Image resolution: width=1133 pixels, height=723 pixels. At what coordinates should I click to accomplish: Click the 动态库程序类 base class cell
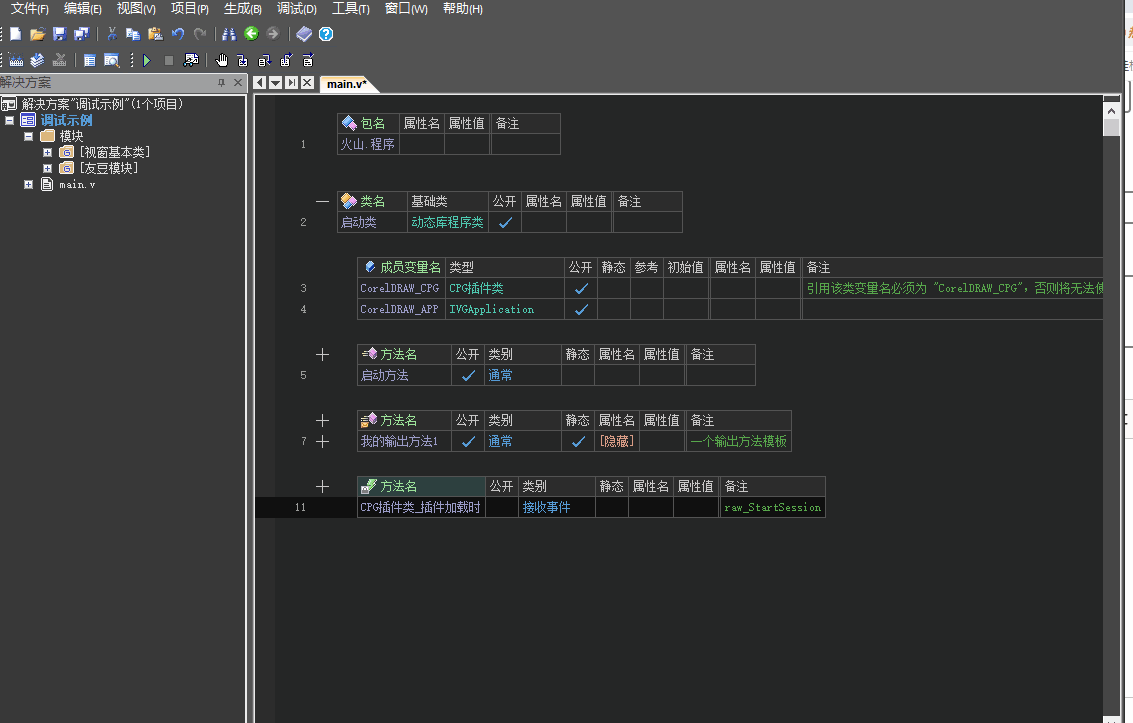(x=447, y=223)
